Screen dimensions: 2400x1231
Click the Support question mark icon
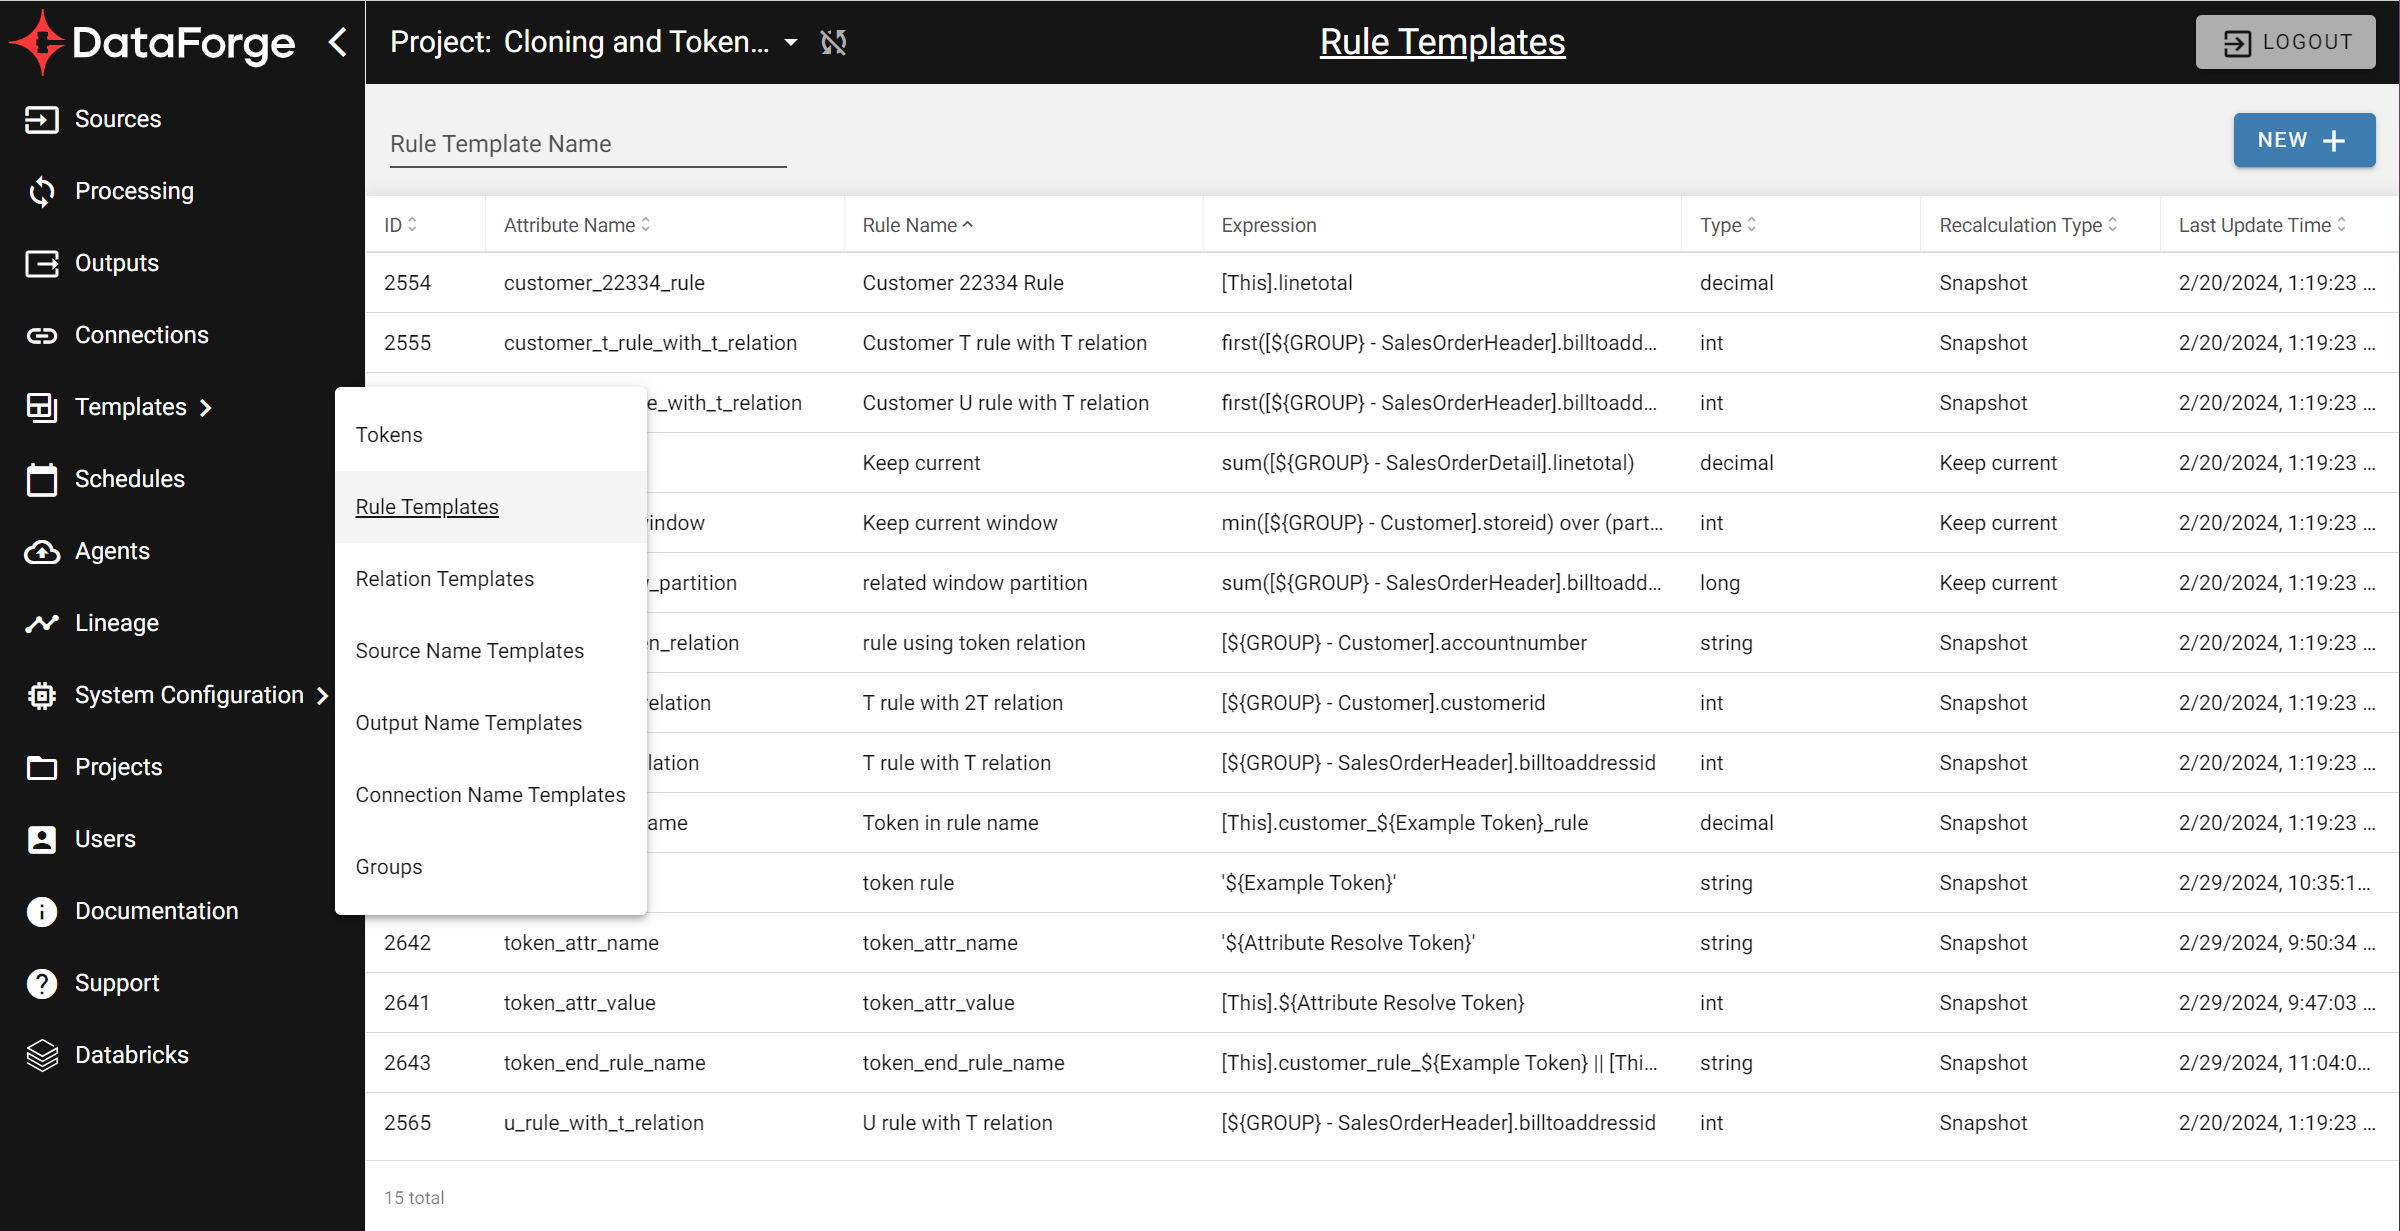(41, 983)
